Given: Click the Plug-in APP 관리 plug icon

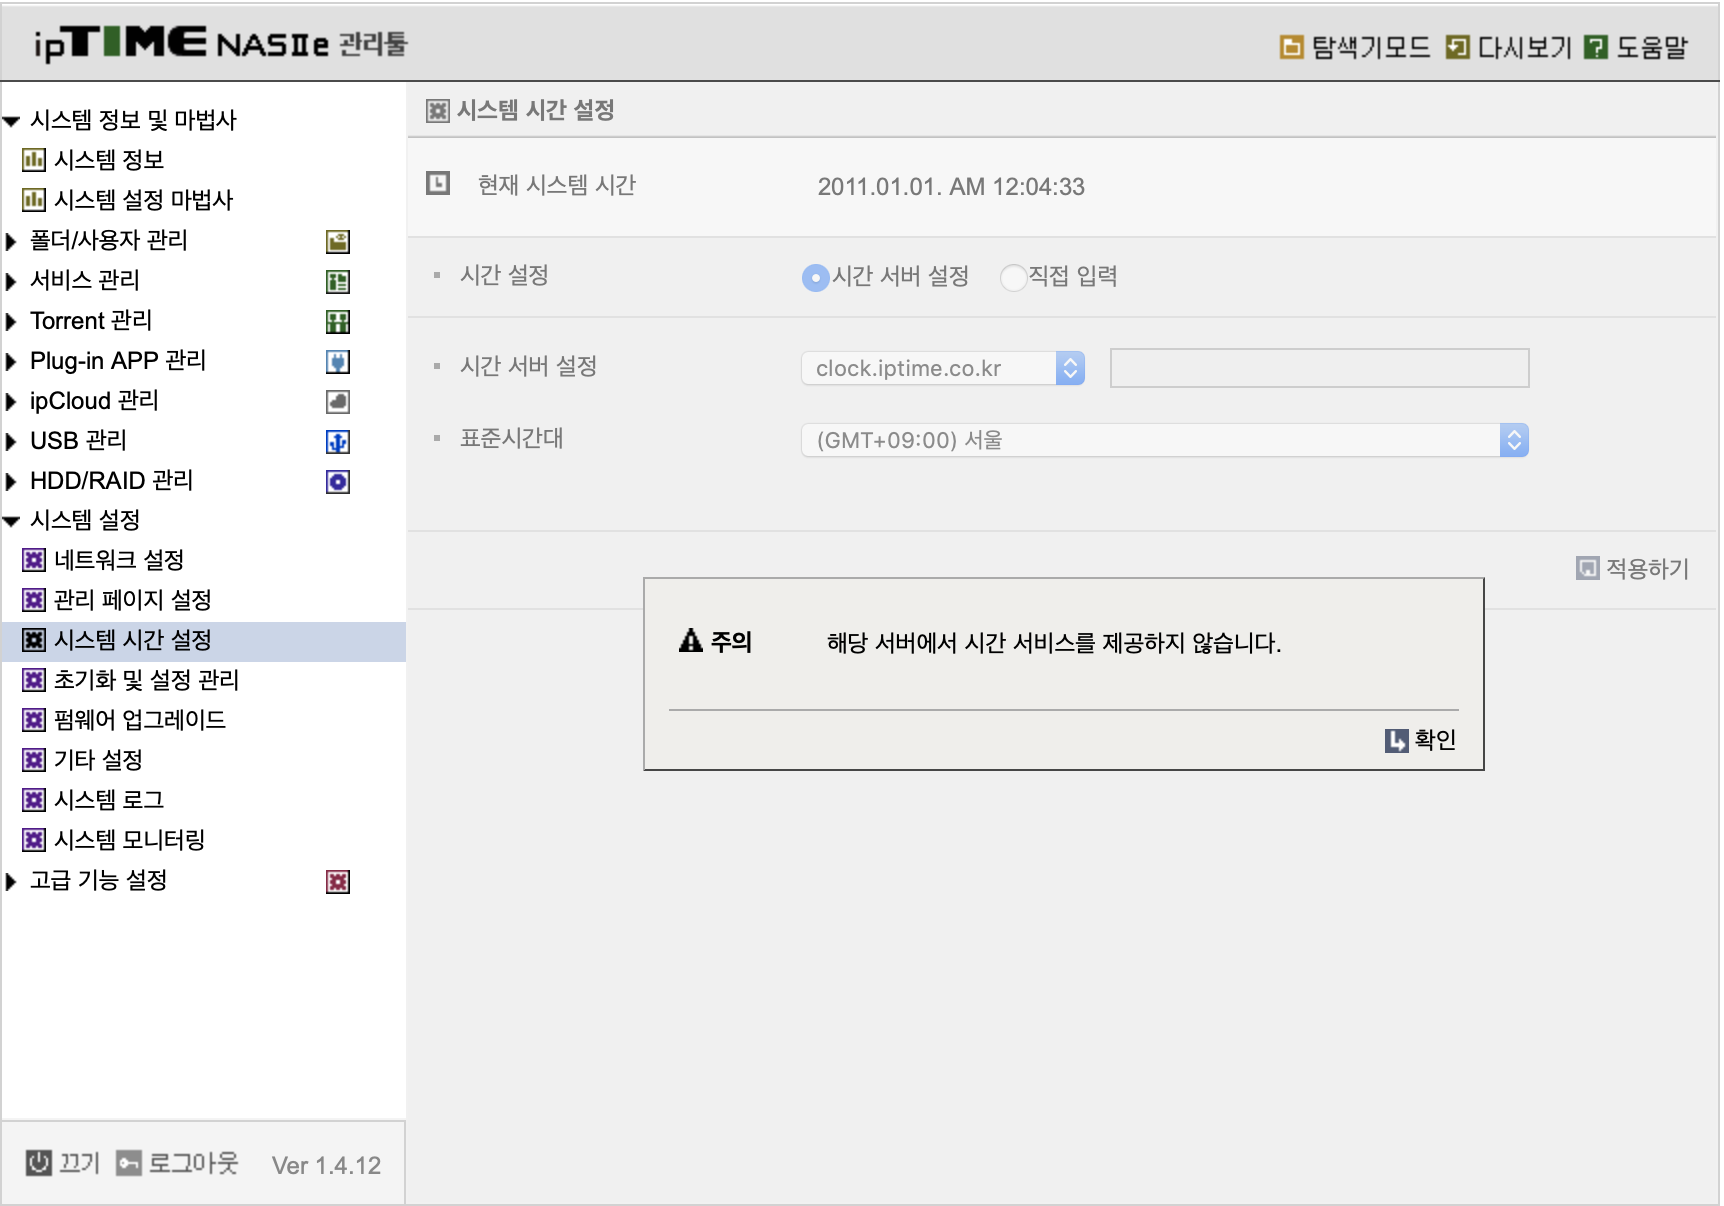Looking at the screenshot, I should click(338, 361).
